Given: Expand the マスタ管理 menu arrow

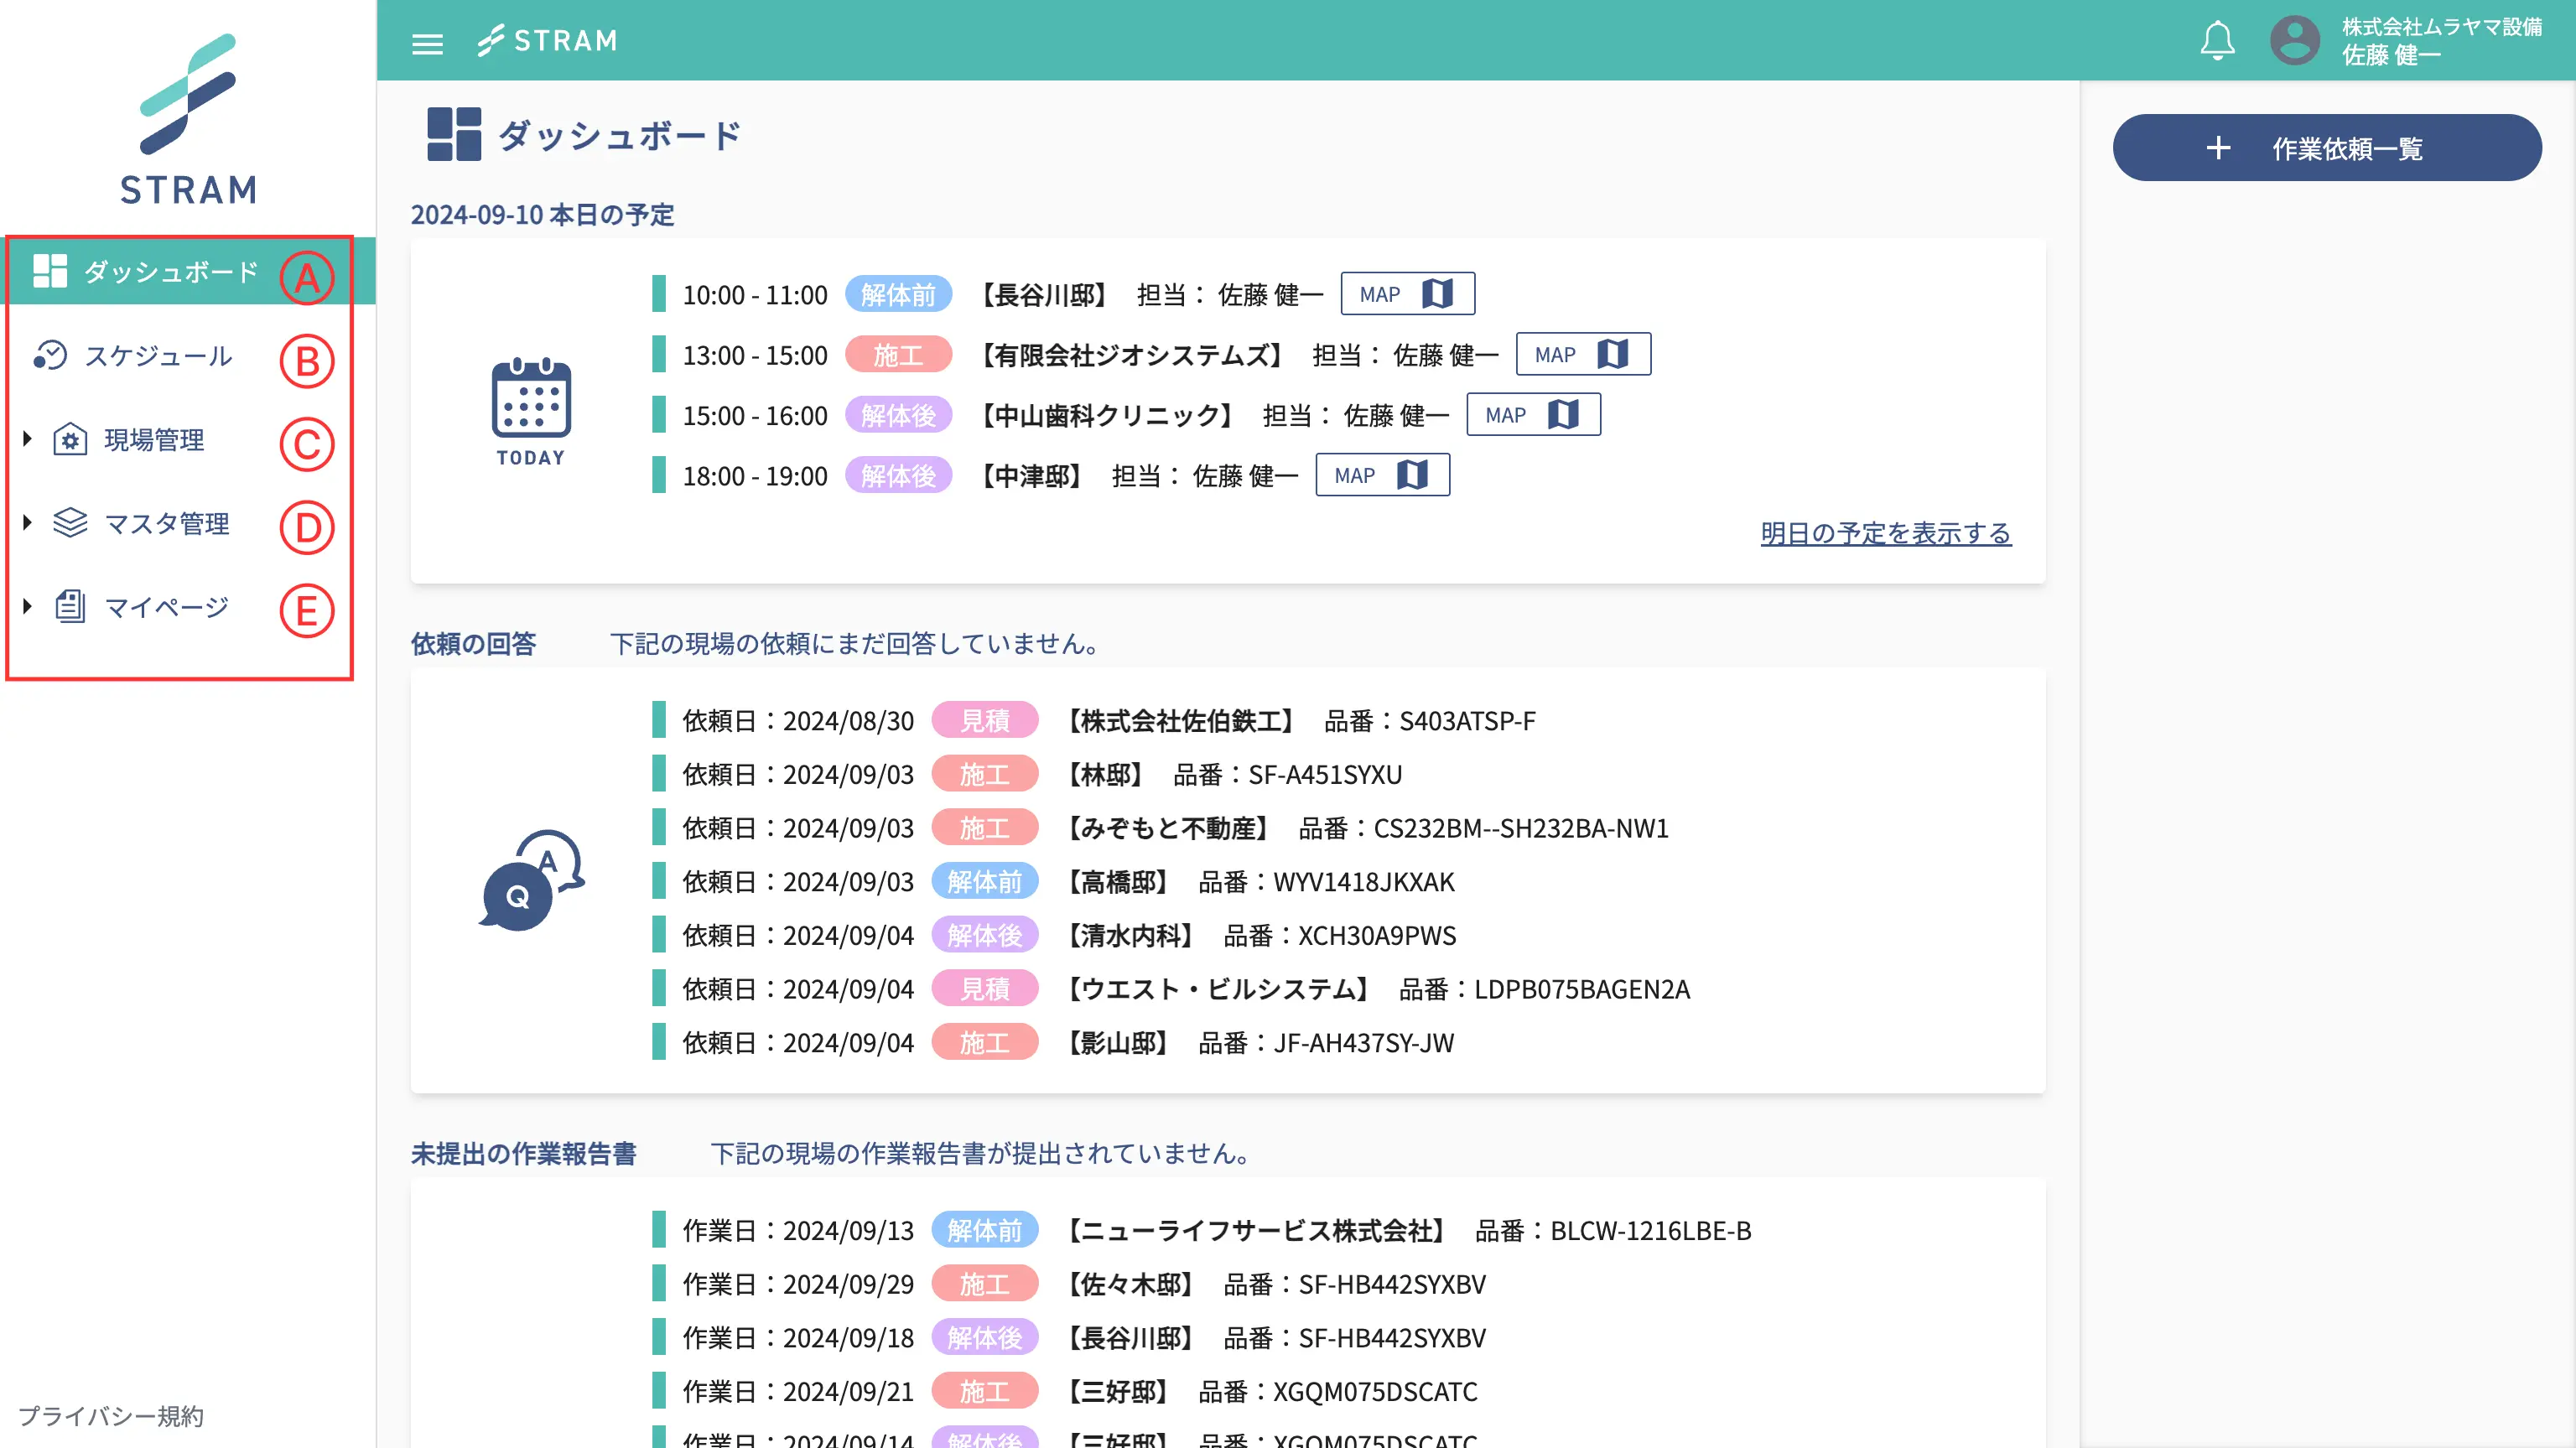Looking at the screenshot, I should (x=28, y=522).
